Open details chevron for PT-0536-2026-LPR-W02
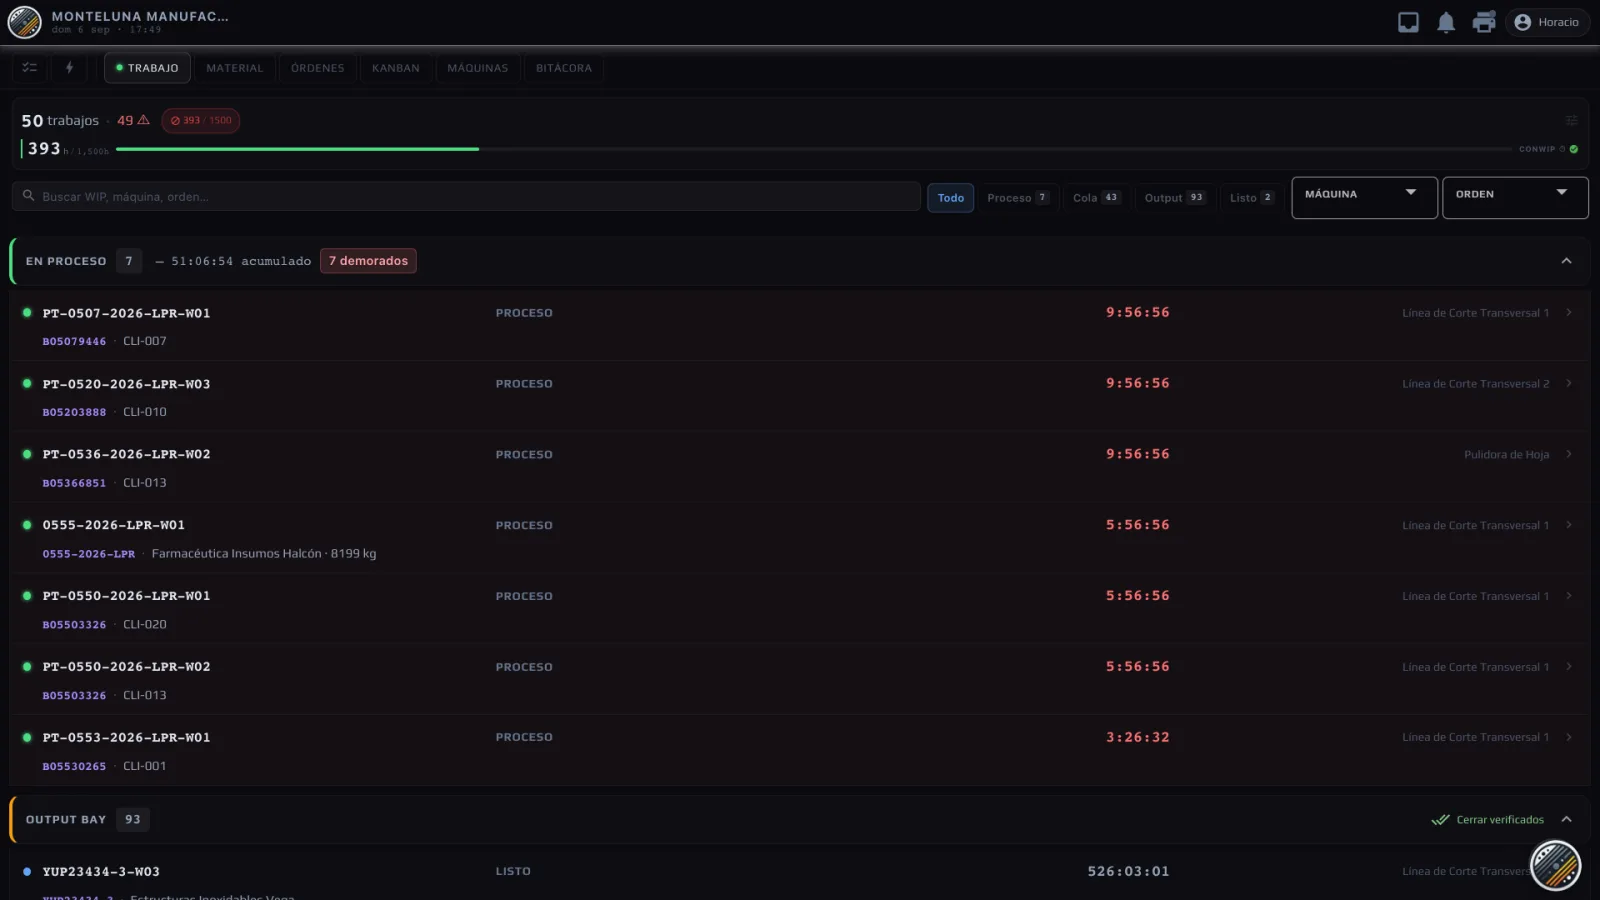 click(1568, 454)
